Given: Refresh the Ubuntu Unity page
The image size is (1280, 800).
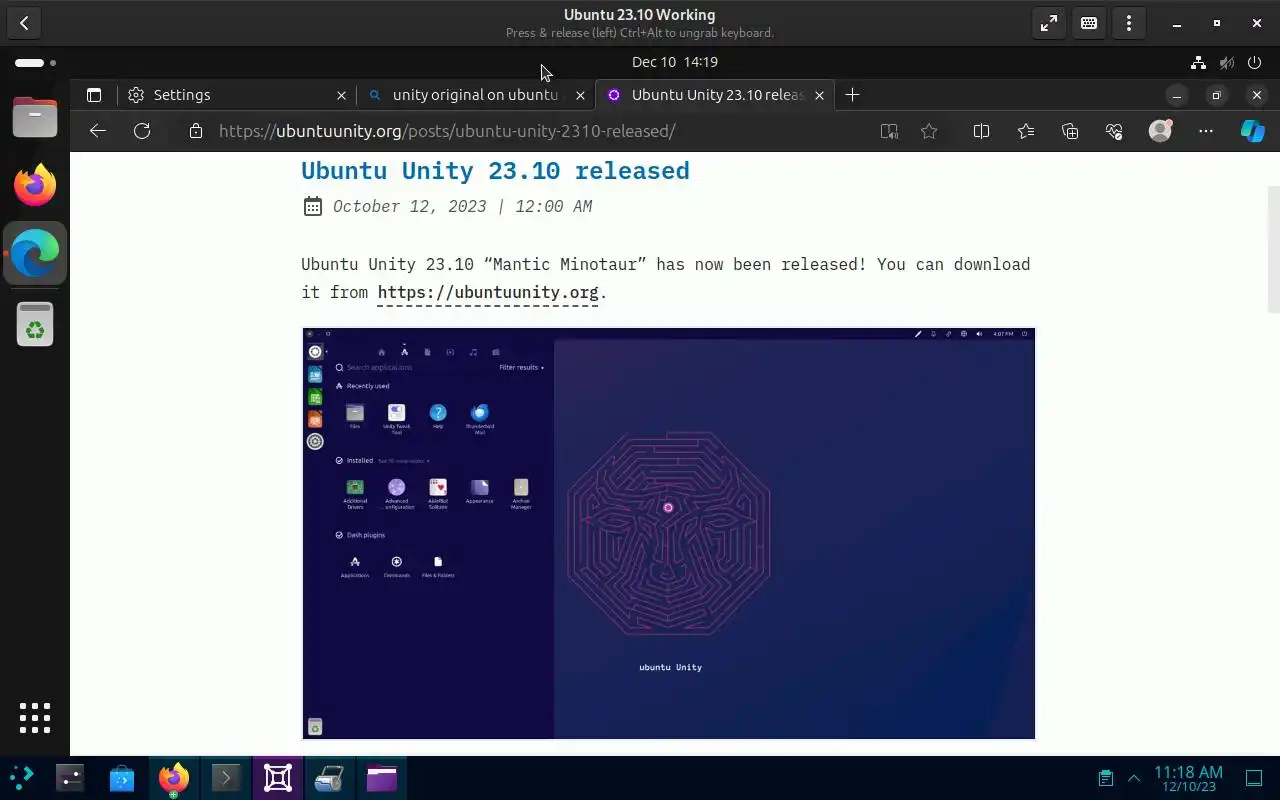Looking at the screenshot, I should click(x=142, y=131).
